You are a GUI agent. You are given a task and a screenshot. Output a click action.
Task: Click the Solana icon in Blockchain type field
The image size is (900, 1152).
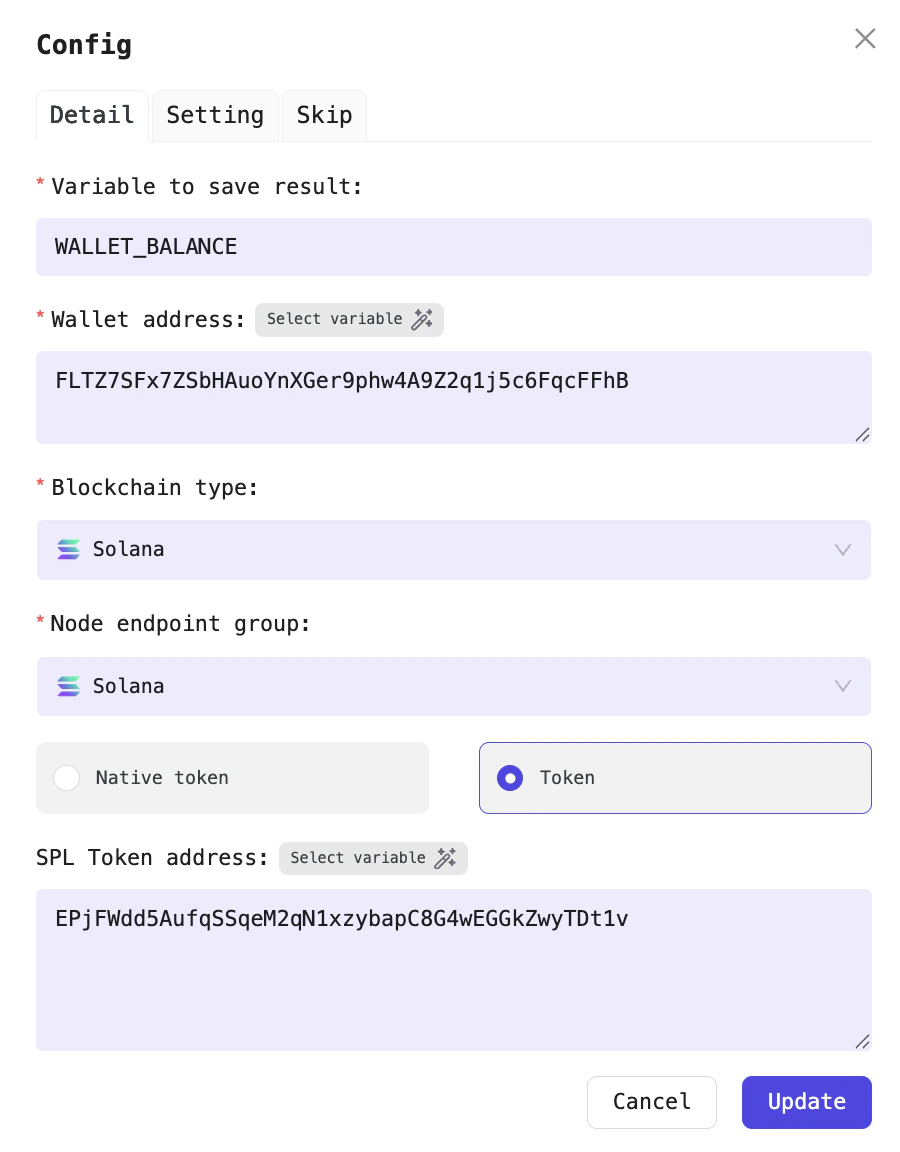(68, 549)
